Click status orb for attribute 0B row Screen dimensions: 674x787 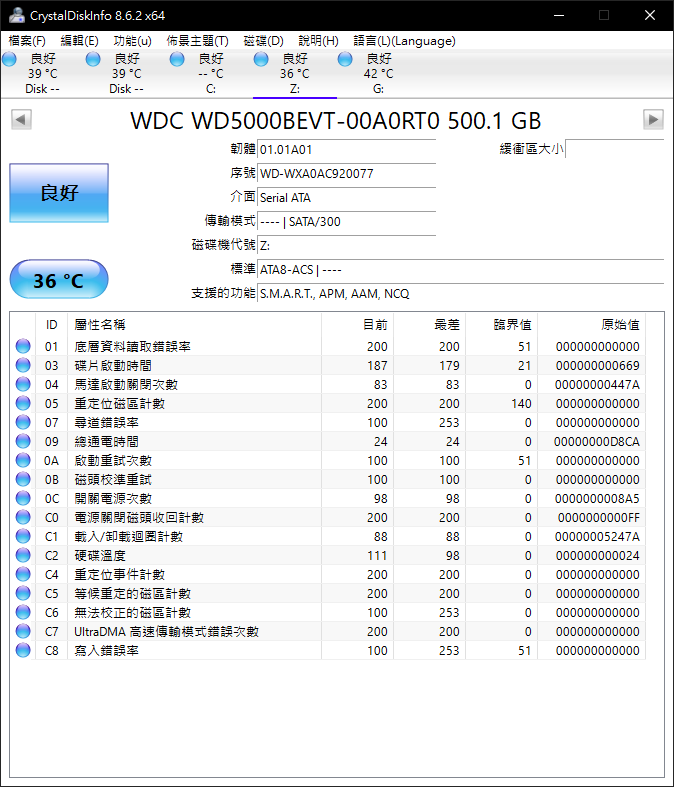tap(23, 479)
